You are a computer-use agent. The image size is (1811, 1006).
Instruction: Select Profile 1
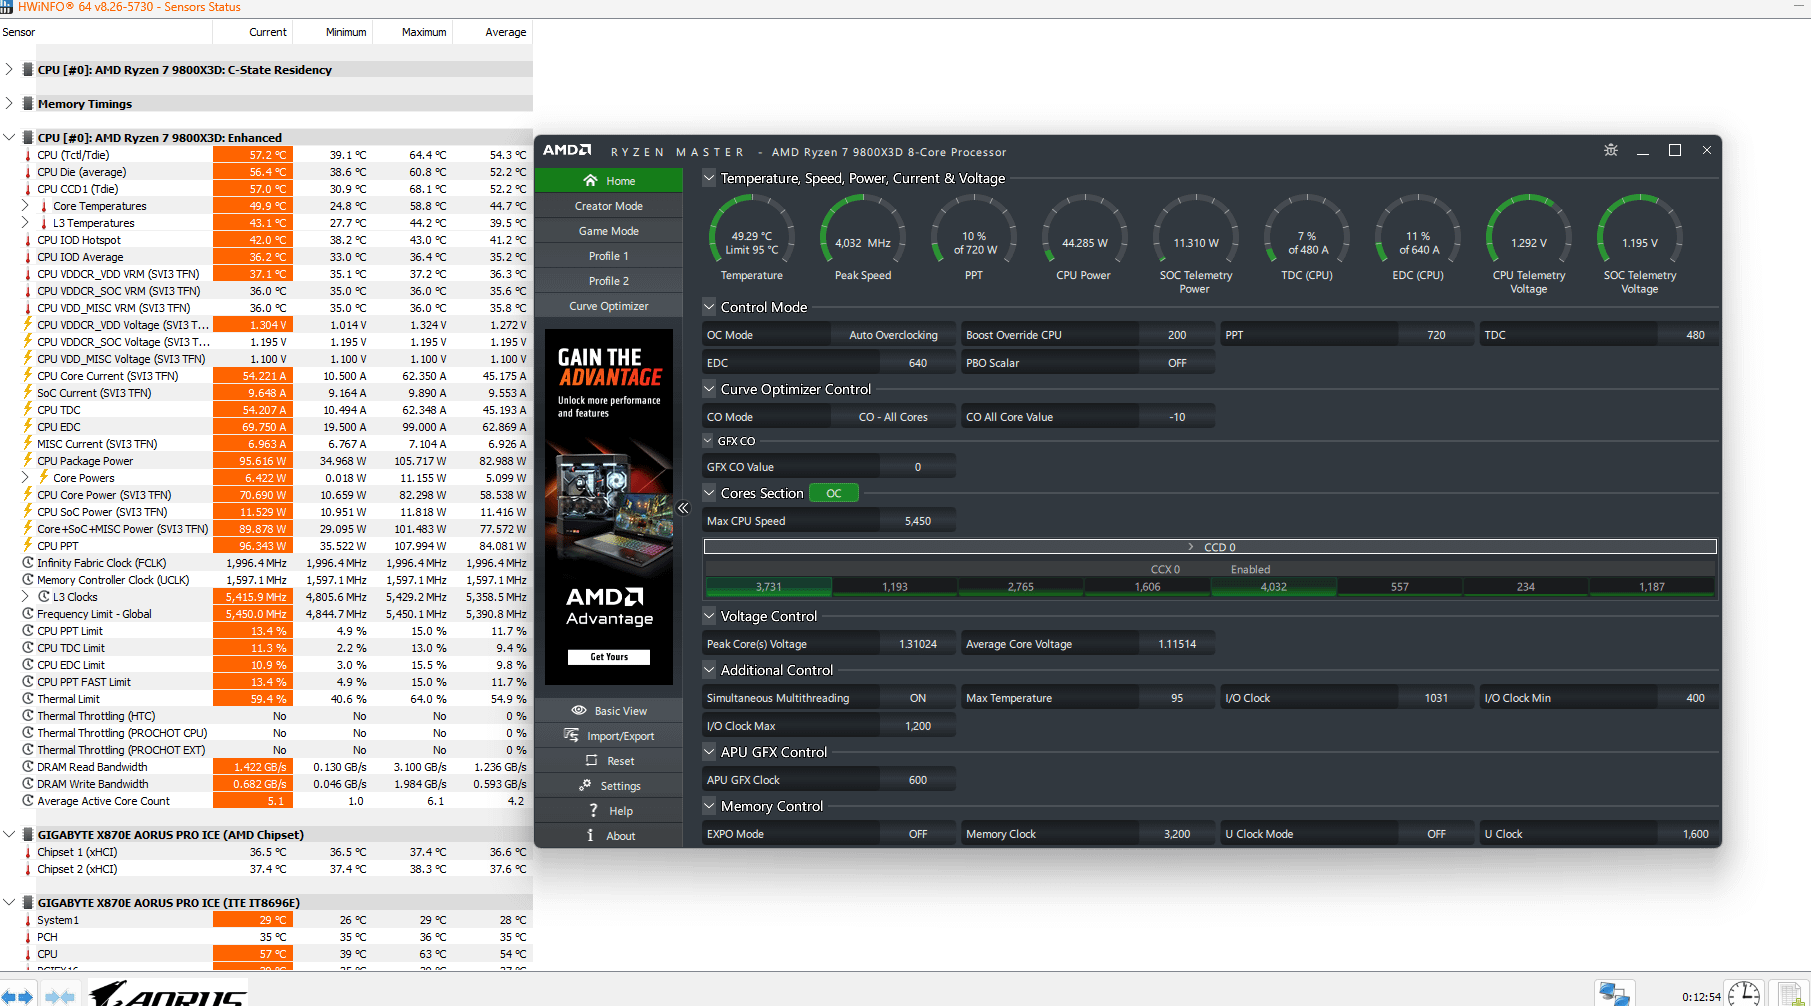[609, 256]
